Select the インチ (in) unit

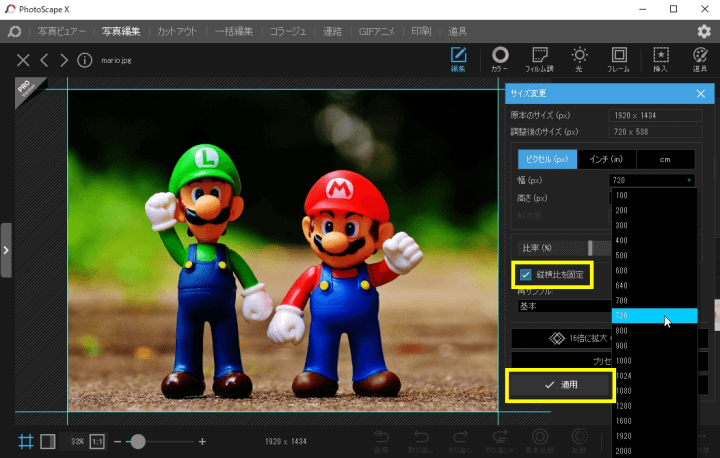pyautogui.click(x=606, y=159)
